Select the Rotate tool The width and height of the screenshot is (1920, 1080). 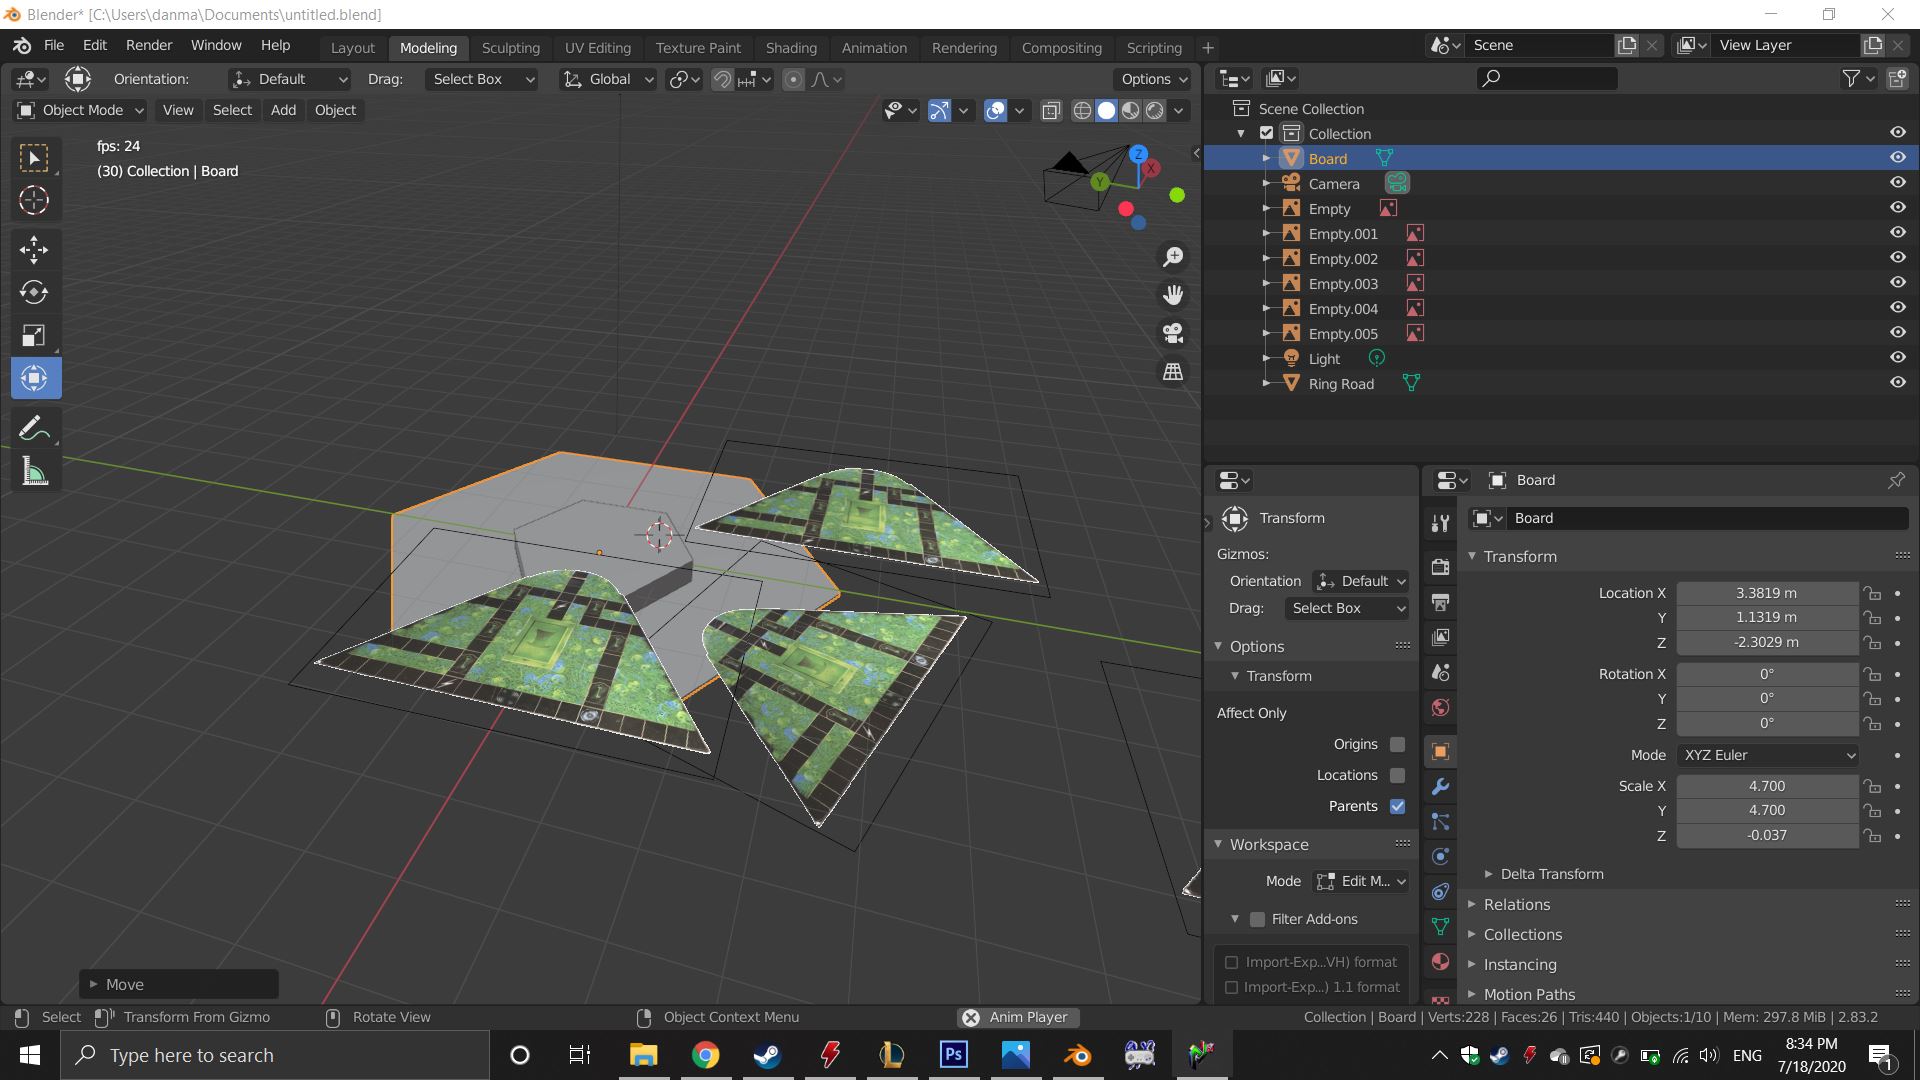34,293
